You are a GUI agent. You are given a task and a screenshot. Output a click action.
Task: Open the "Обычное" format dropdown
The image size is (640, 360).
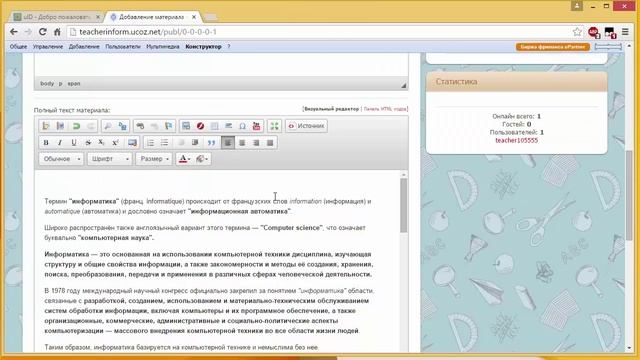point(62,159)
